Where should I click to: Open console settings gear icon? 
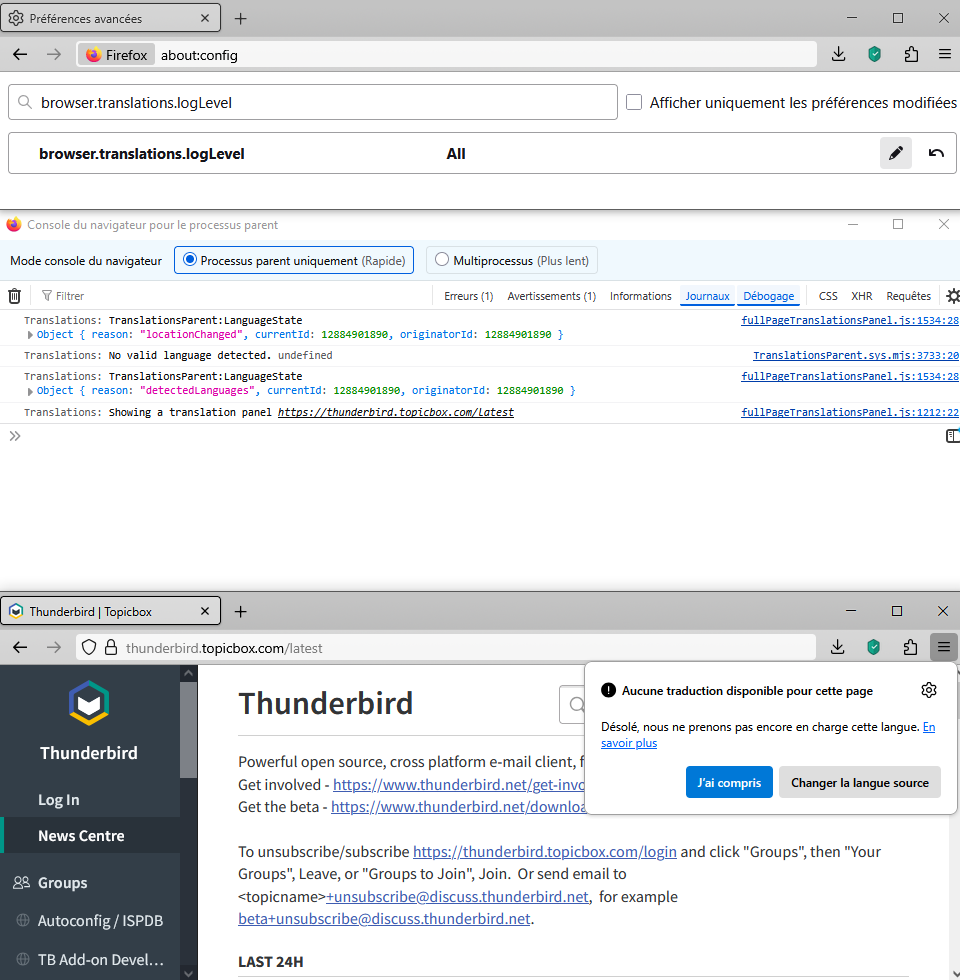click(952, 296)
